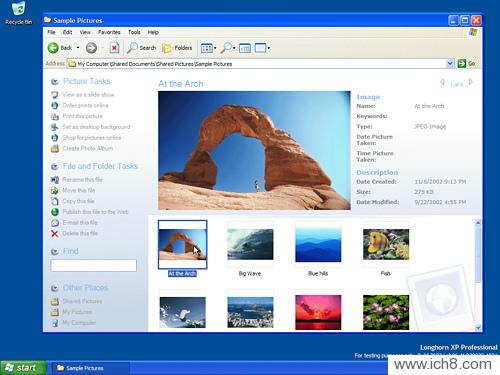Image resolution: width=500 pixels, height=375 pixels.
Task: Click Set as desktop background icon
Action: [55, 127]
